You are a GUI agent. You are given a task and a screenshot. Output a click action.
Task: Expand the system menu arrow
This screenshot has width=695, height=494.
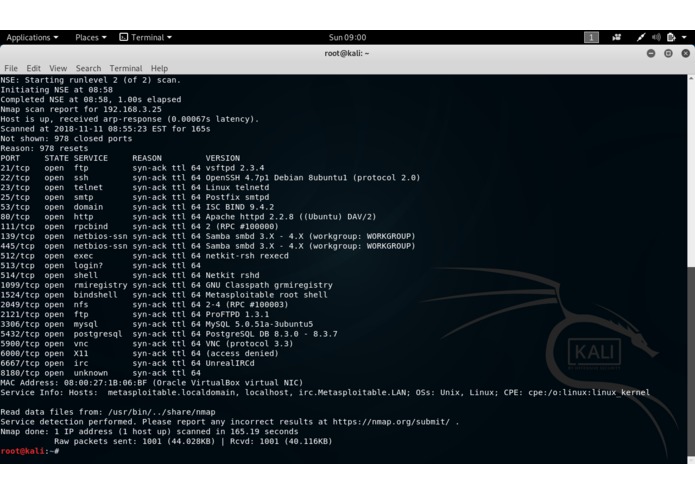684,38
